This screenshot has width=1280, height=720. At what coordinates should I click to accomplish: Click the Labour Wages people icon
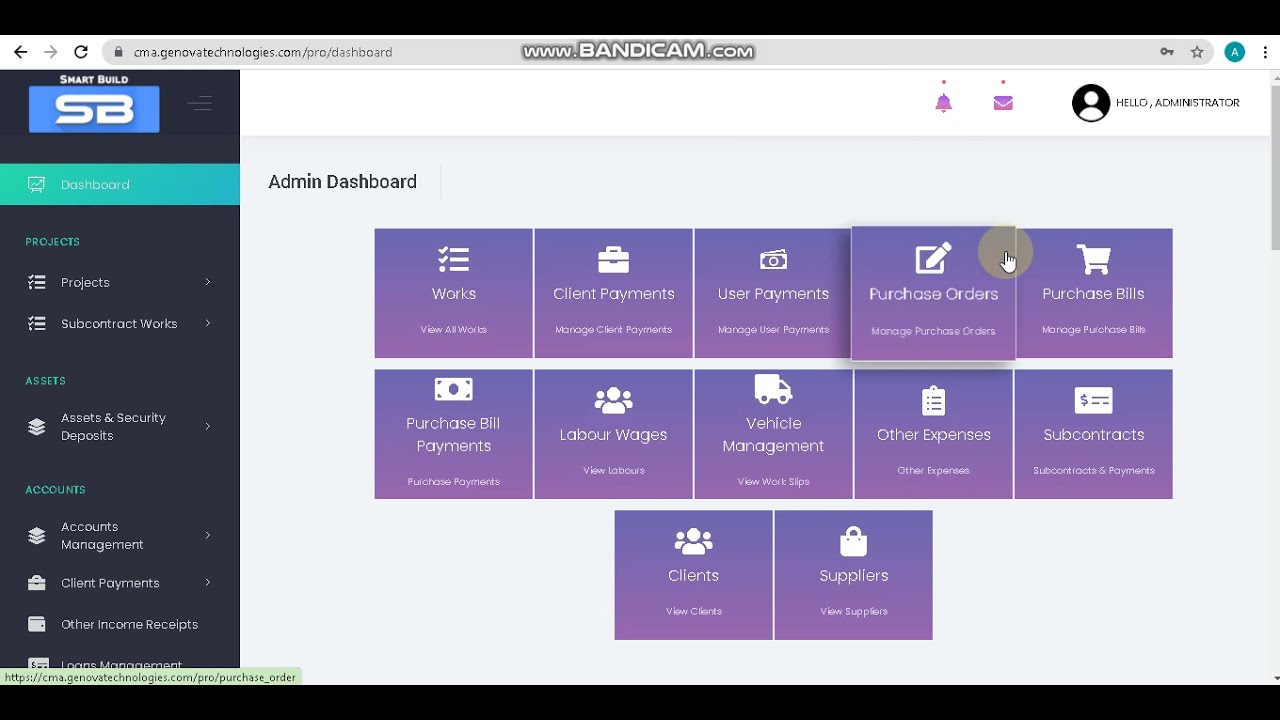[613, 401]
